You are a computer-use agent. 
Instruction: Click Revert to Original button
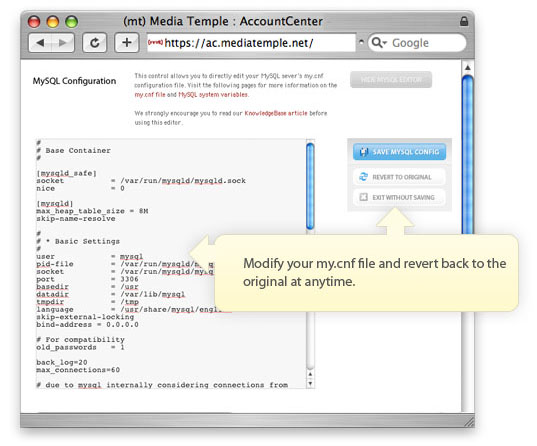click(x=399, y=177)
